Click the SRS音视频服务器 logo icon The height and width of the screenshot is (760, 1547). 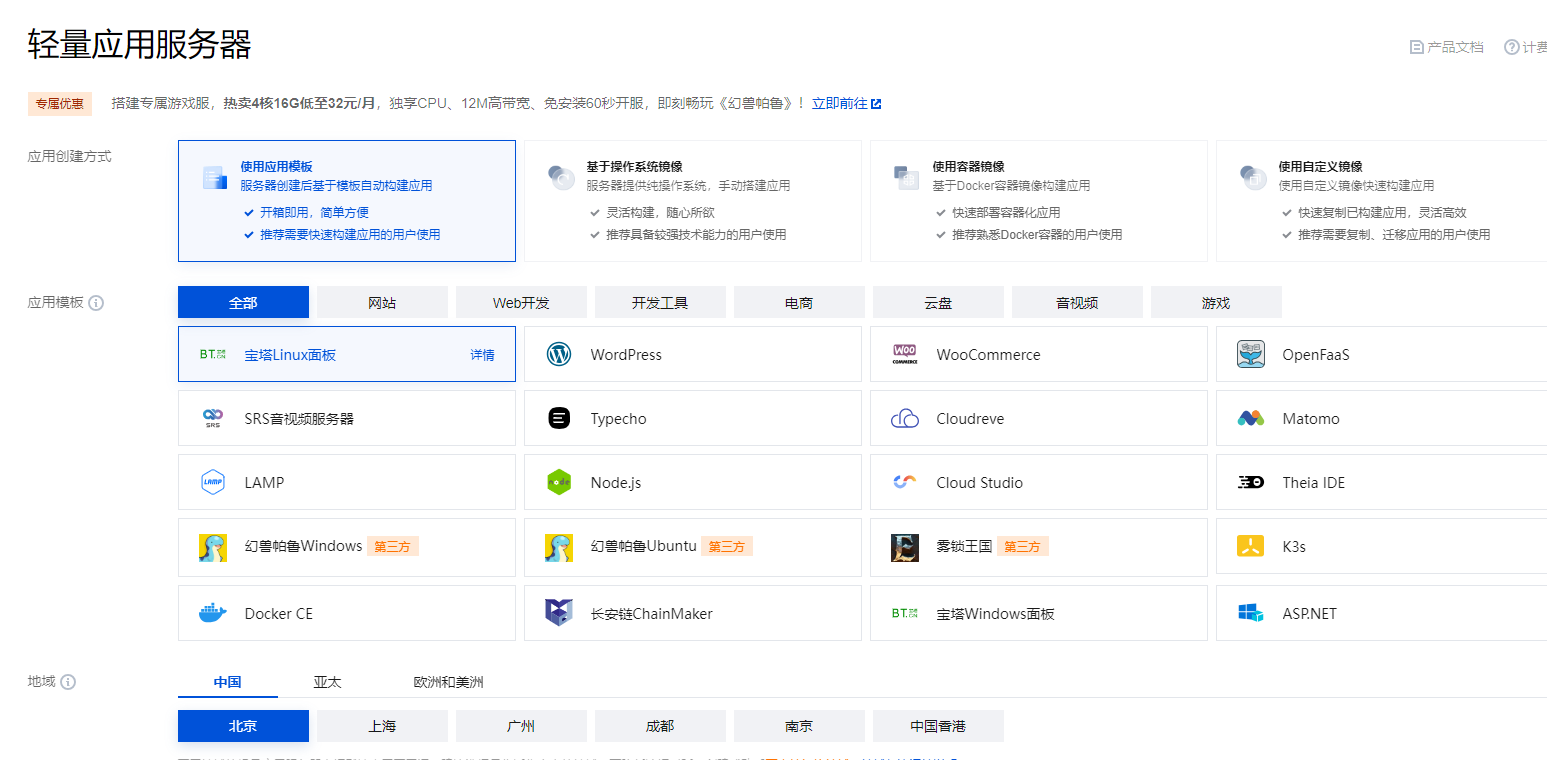(213, 418)
